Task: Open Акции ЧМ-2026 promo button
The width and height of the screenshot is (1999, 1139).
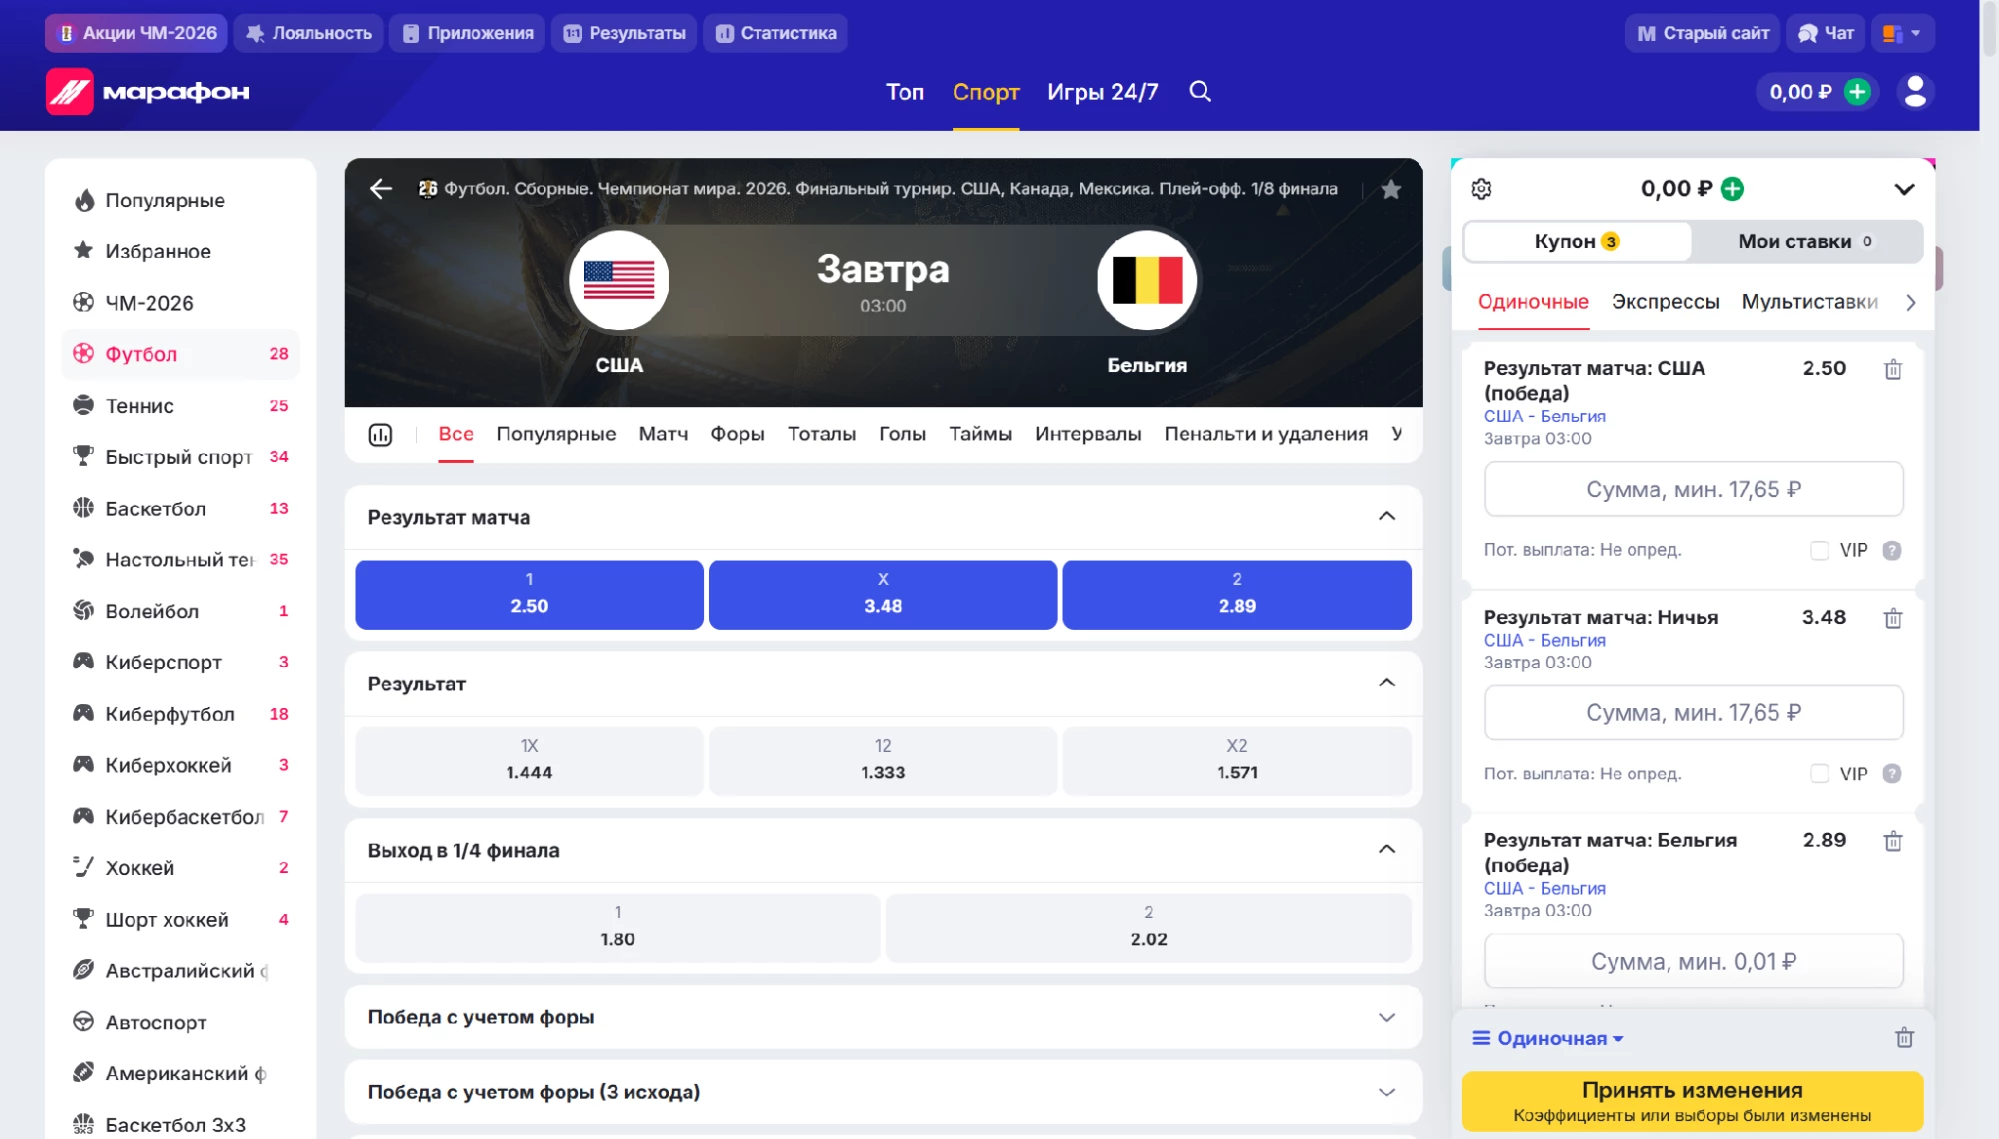Action: point(136,33)
